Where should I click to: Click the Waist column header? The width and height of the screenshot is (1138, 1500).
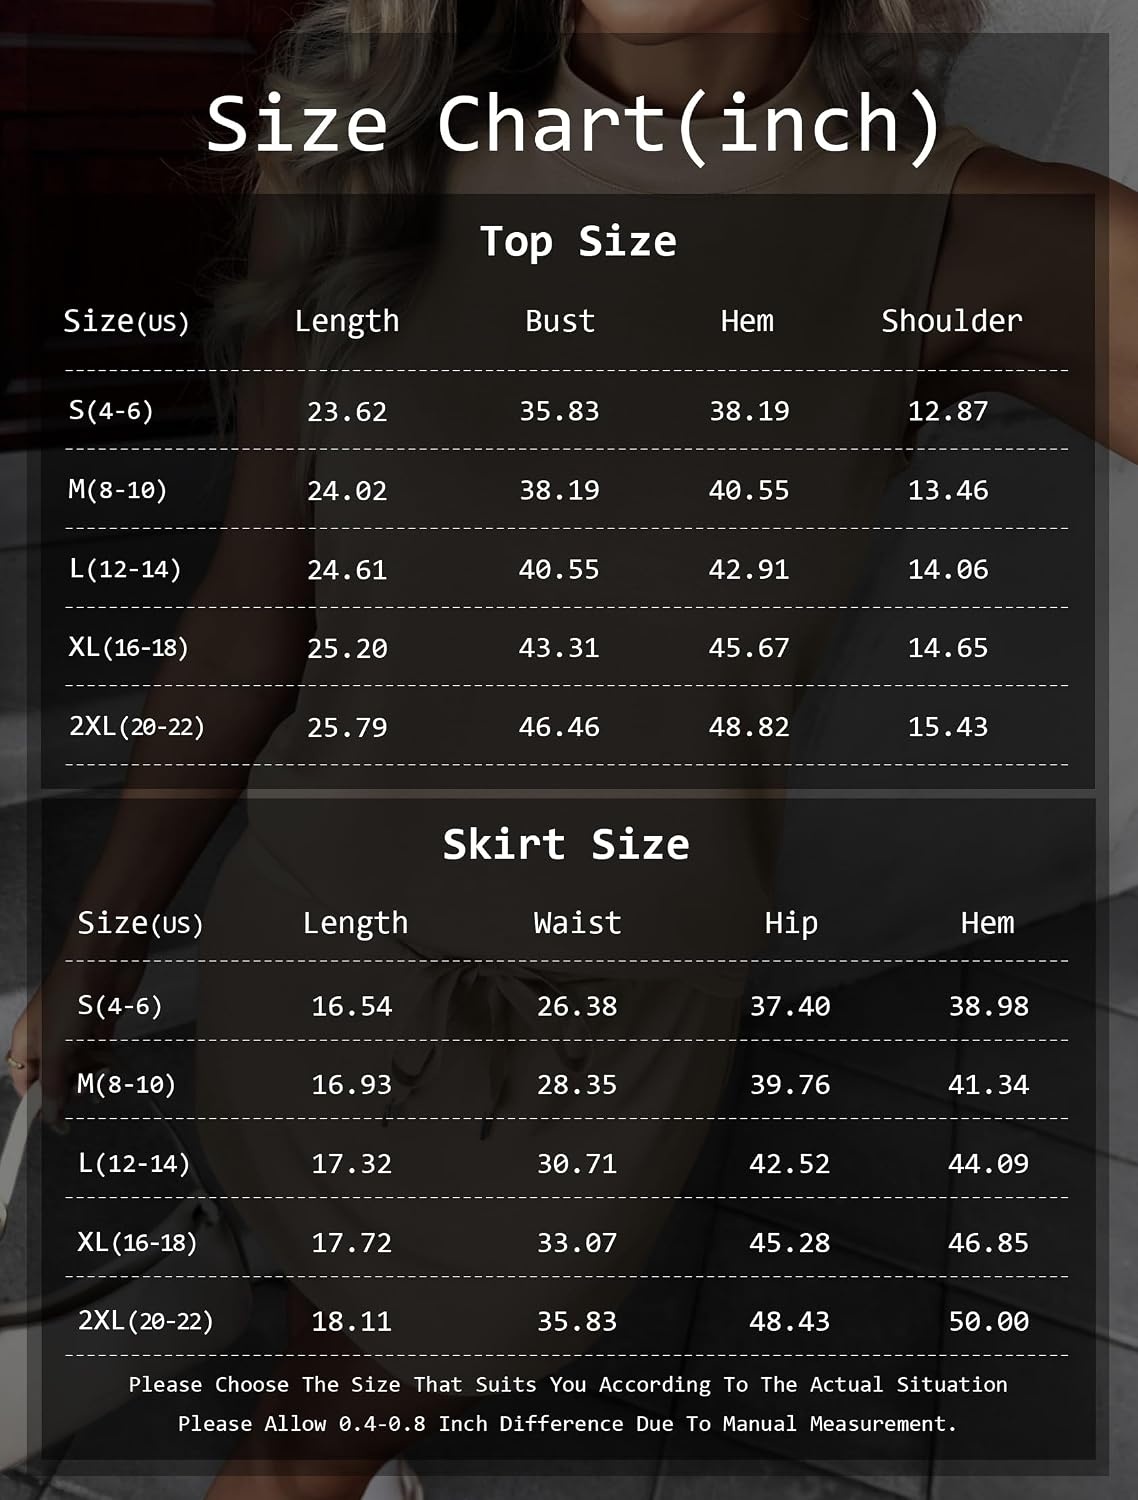coord(577,923)
